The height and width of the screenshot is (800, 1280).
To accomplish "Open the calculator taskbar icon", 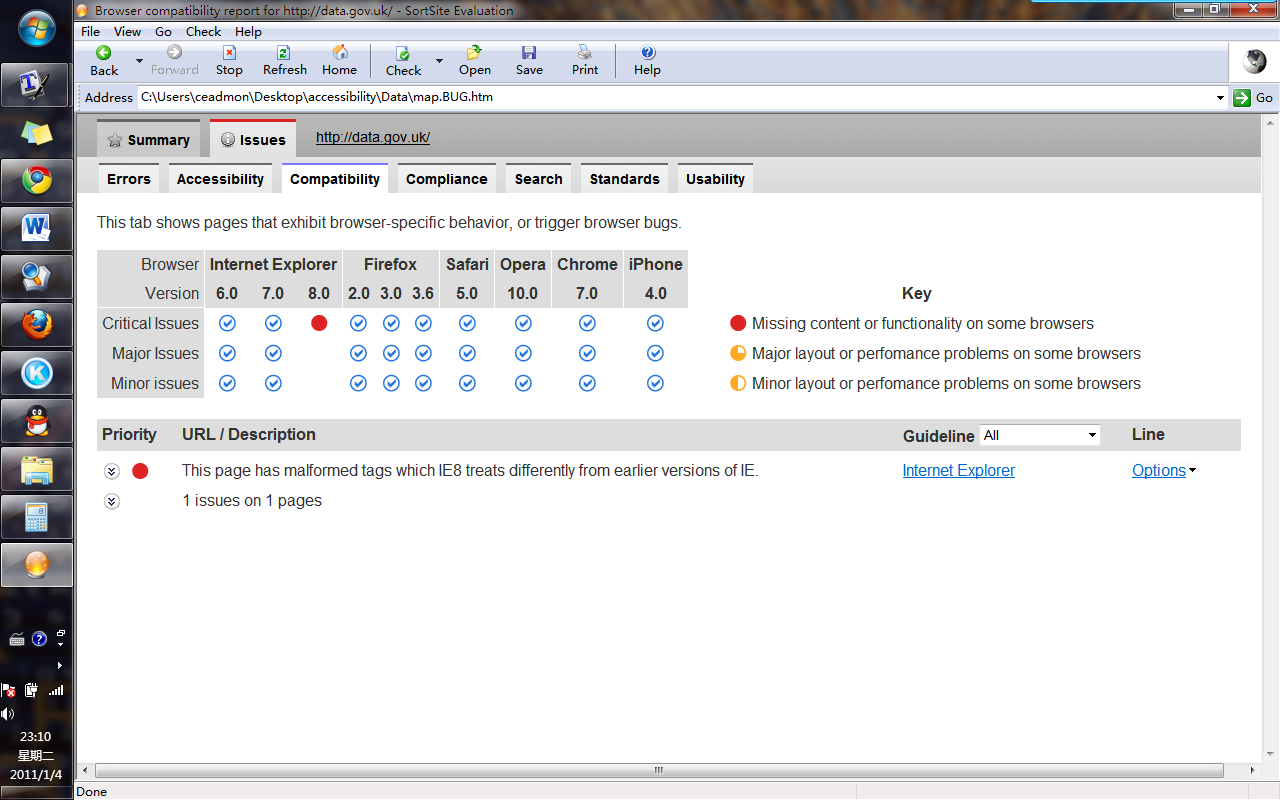I will tap(37, 517).
